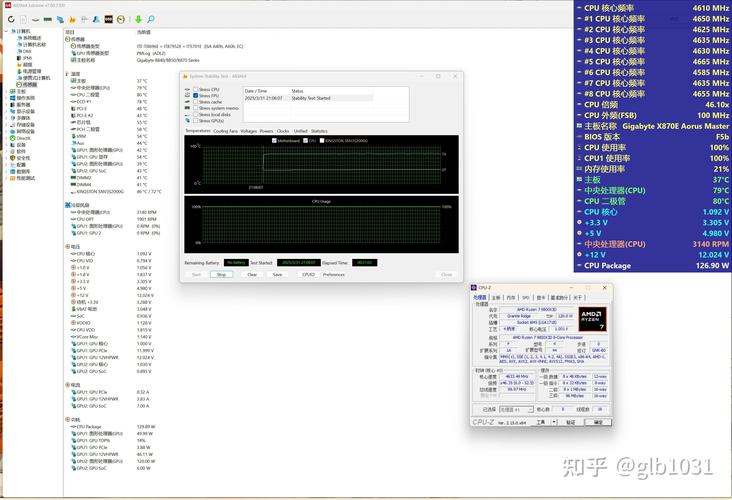Click the 网络设备 icon in sidebar tree

[x=13, y=132]
